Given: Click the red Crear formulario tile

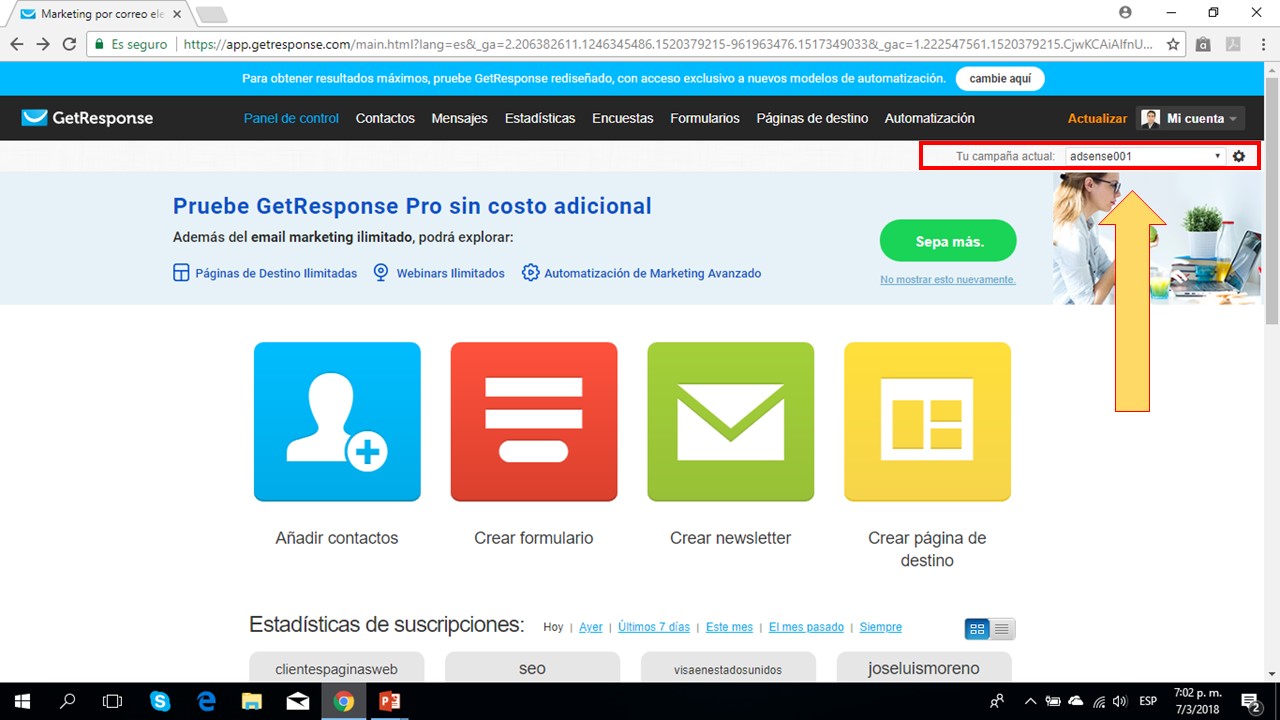Looking at the screenshot, I should (534, 422).
